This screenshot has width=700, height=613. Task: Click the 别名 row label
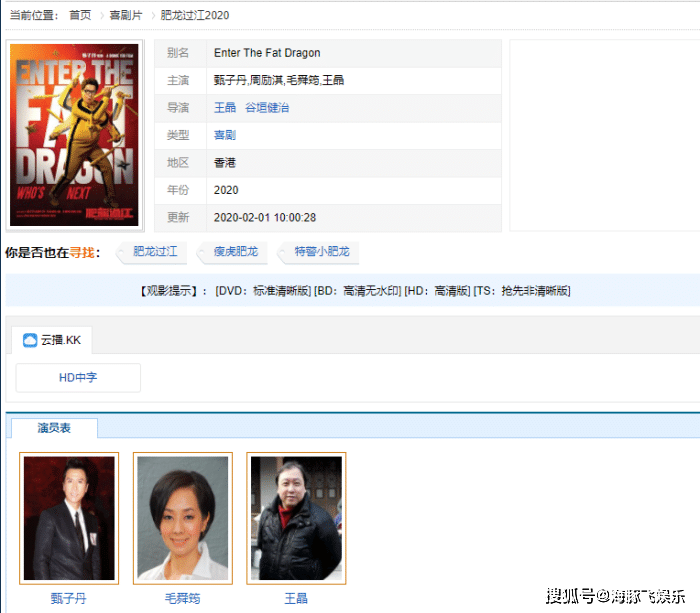pos(178,53)
